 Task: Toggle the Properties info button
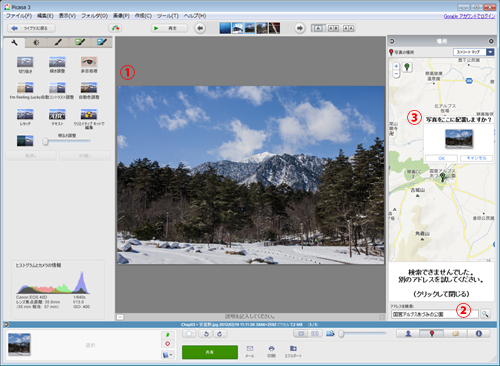(479, 333)
